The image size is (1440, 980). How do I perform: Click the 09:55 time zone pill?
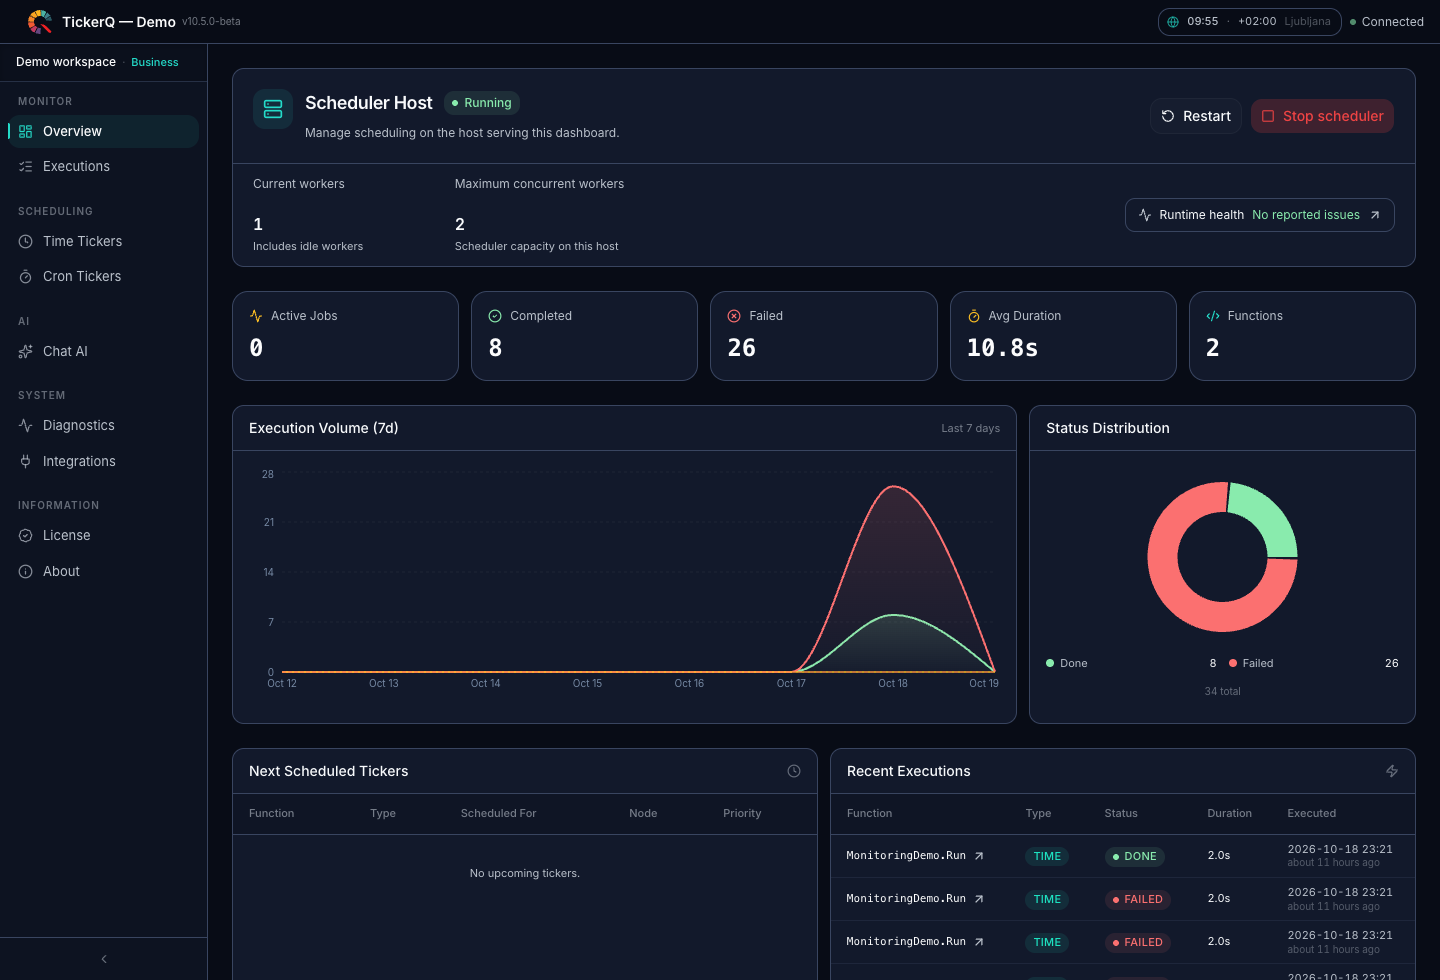[1250, 22]
